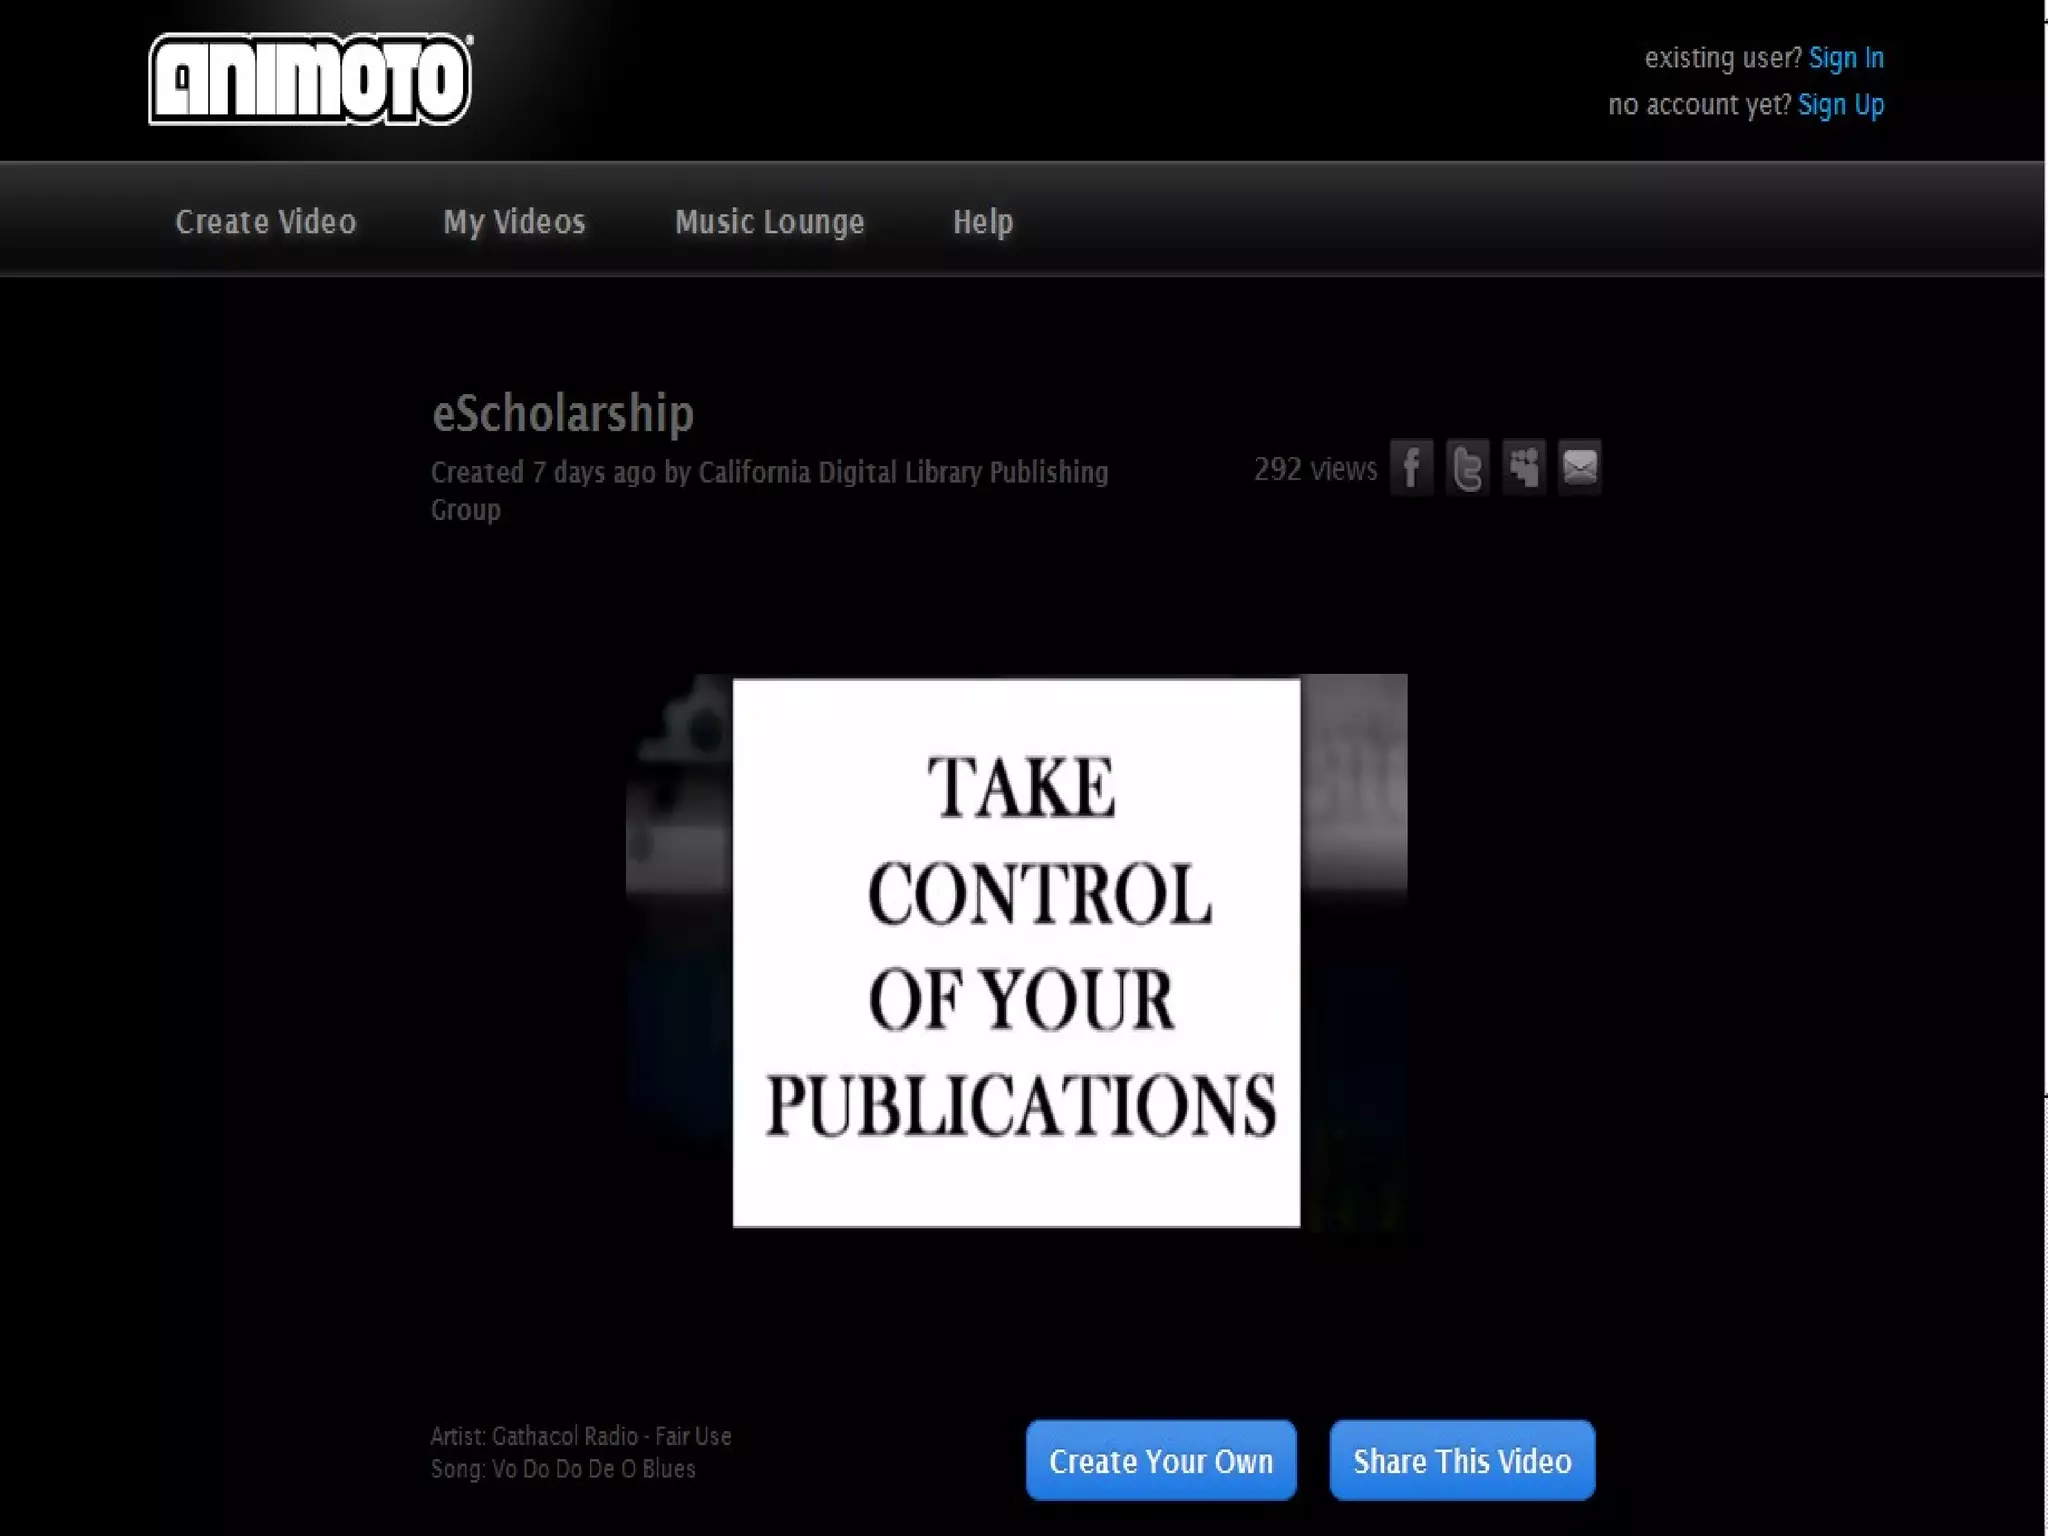Open the Sign In link

click(1846, 58)
